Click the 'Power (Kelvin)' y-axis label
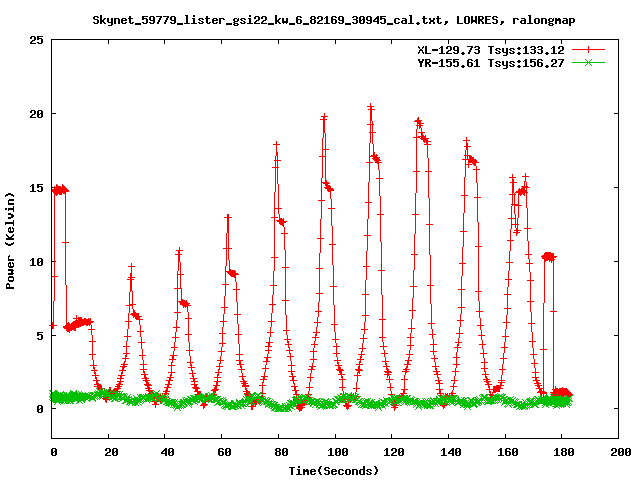 11,239
